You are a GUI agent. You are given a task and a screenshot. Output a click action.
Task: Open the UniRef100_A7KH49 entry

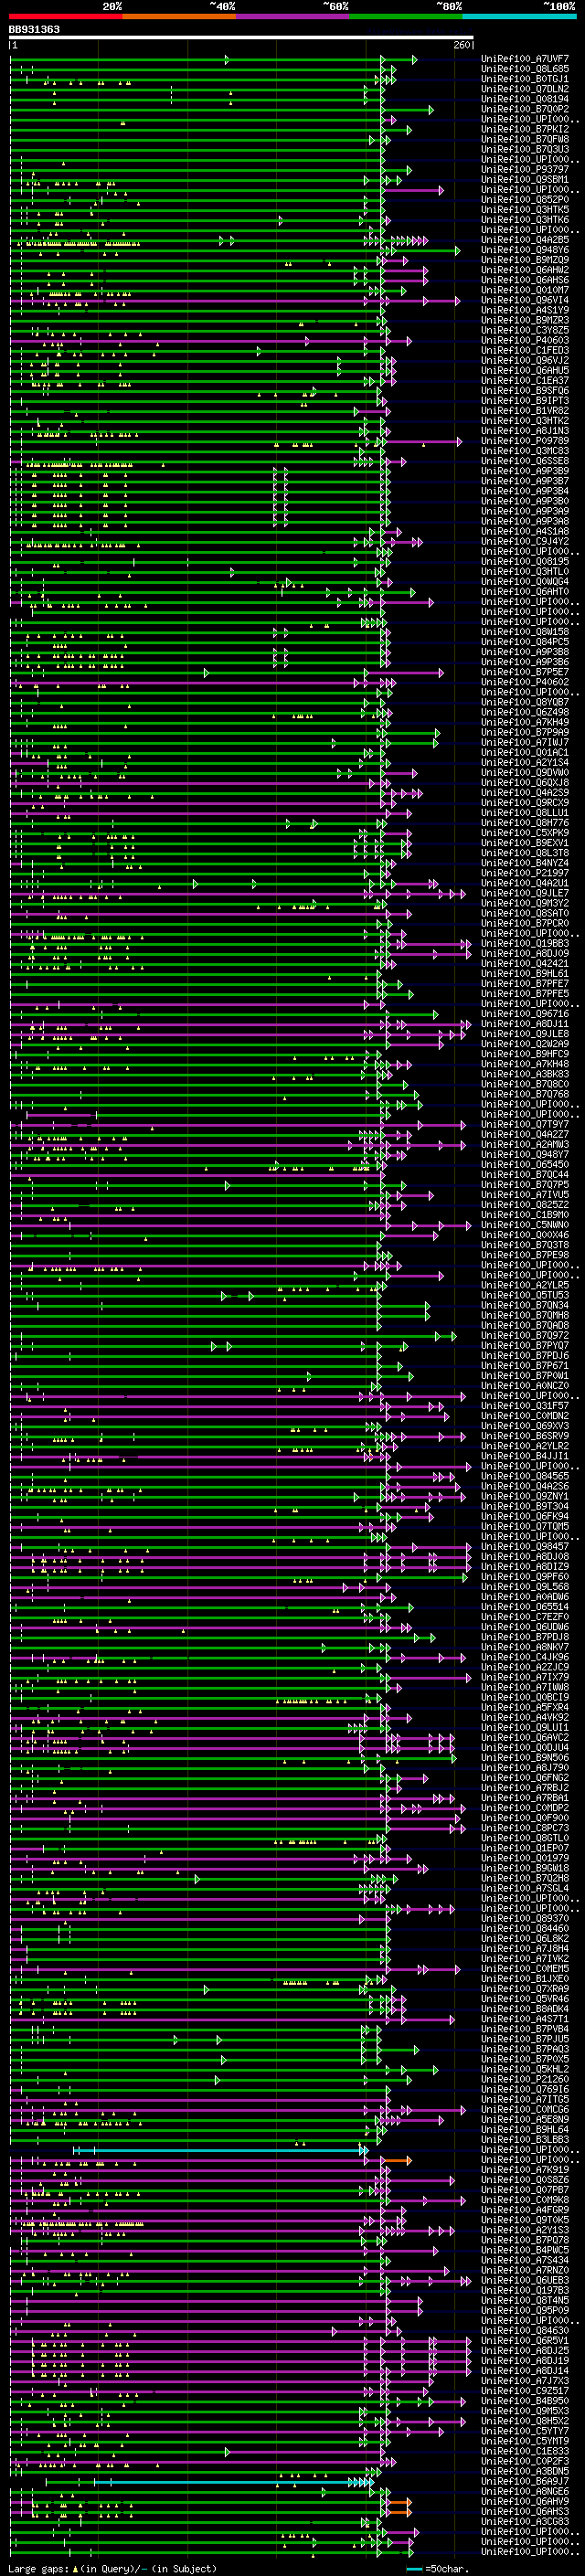(525, 722)
